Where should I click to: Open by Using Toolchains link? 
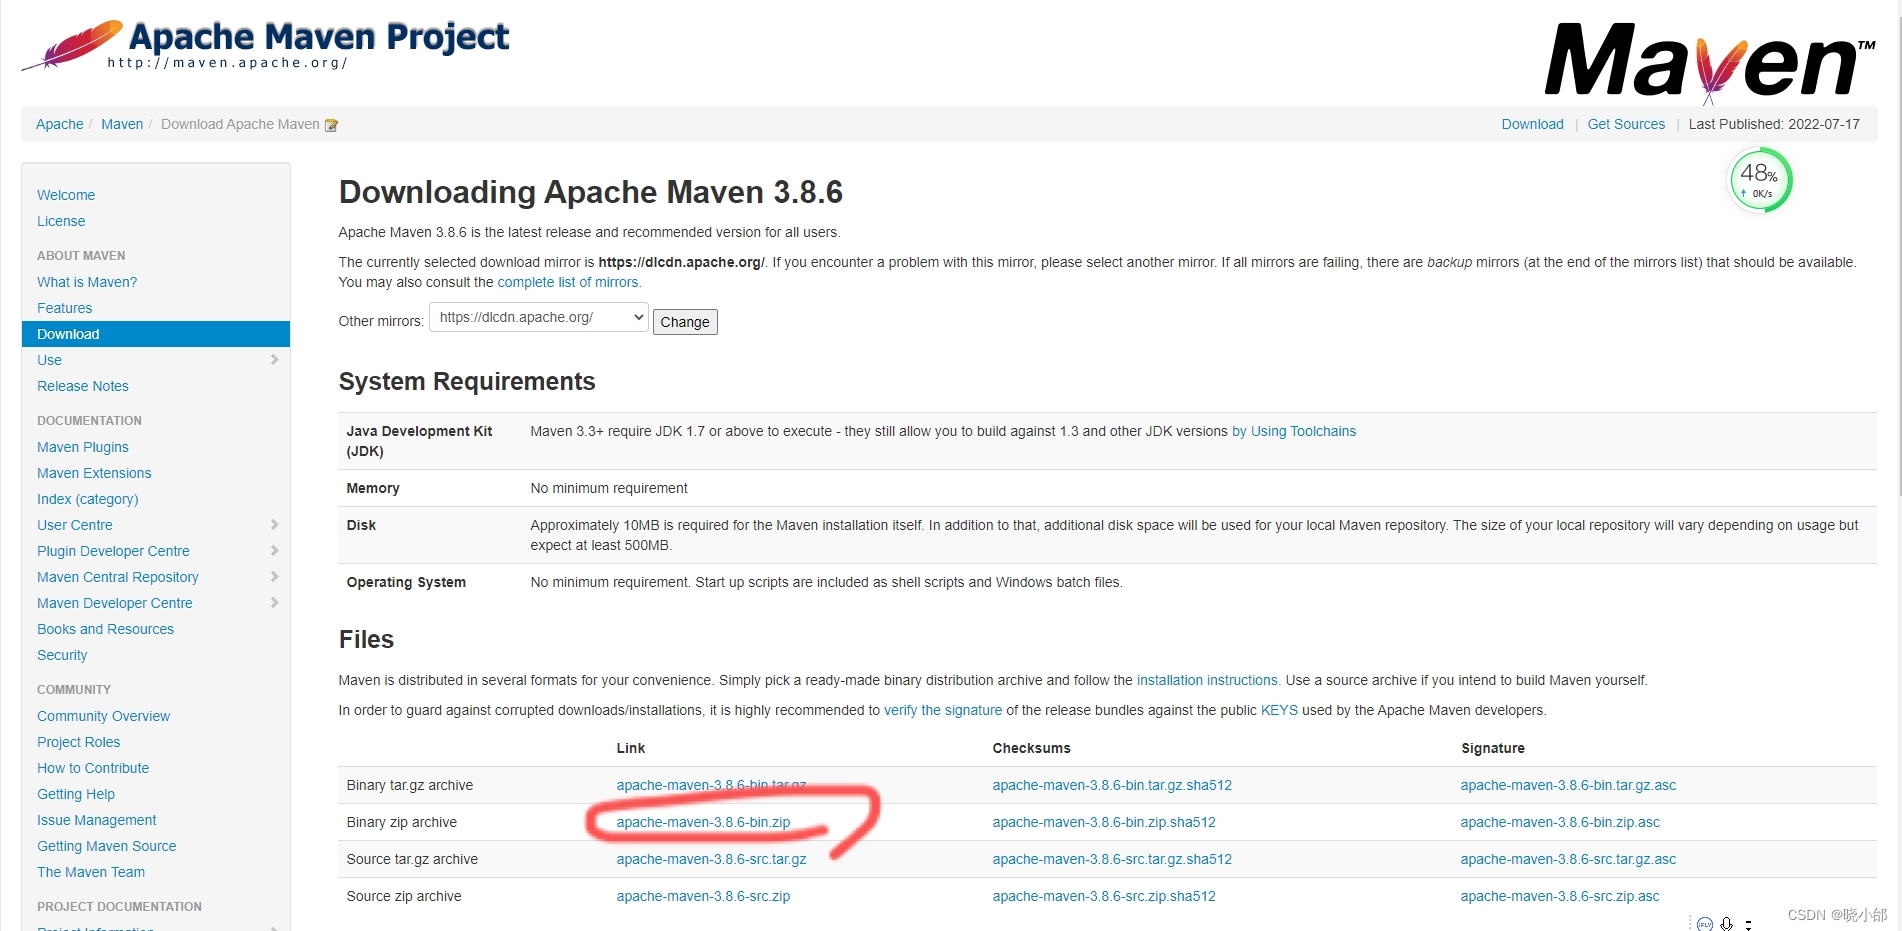1294,431
